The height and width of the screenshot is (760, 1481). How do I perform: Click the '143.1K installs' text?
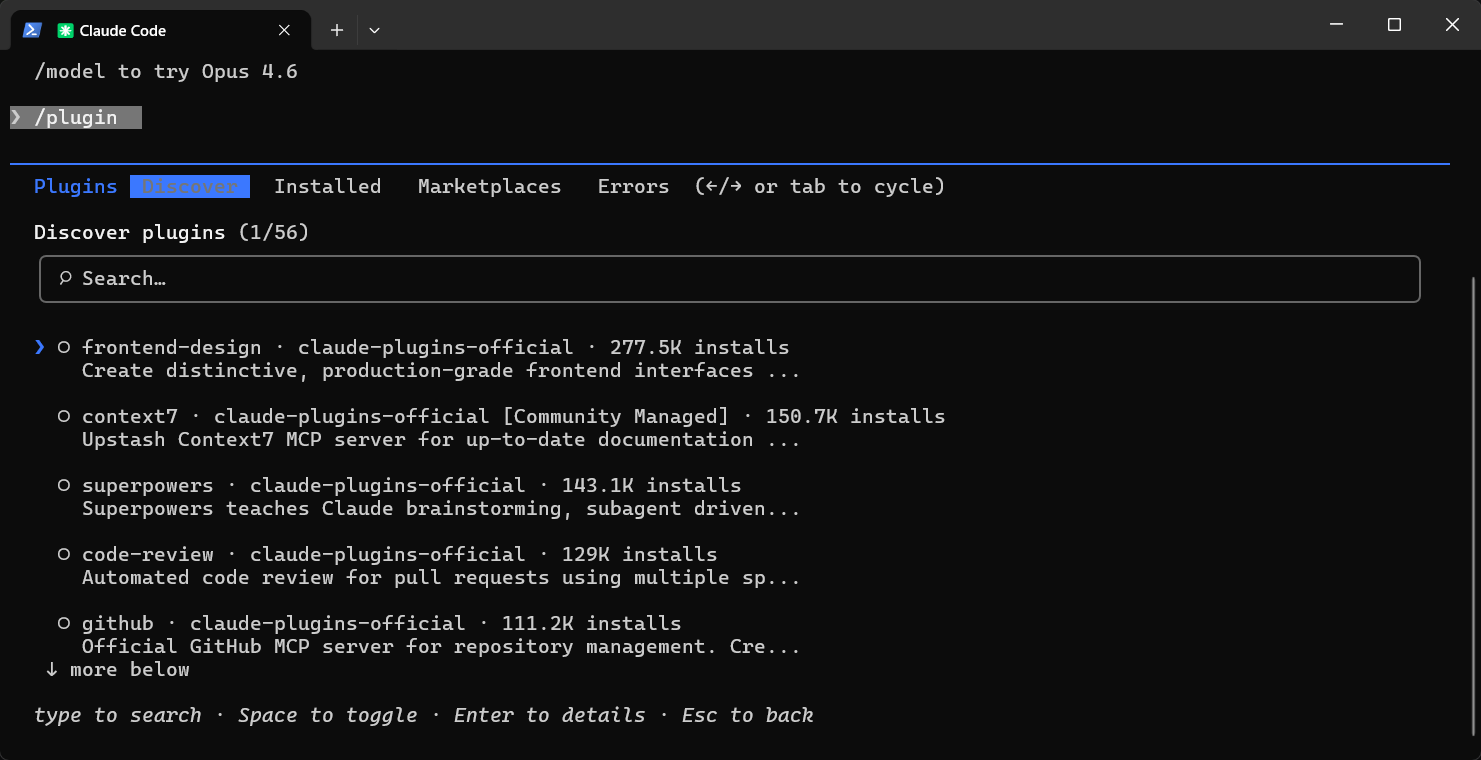pyautogui.click(x=652, y=485)
